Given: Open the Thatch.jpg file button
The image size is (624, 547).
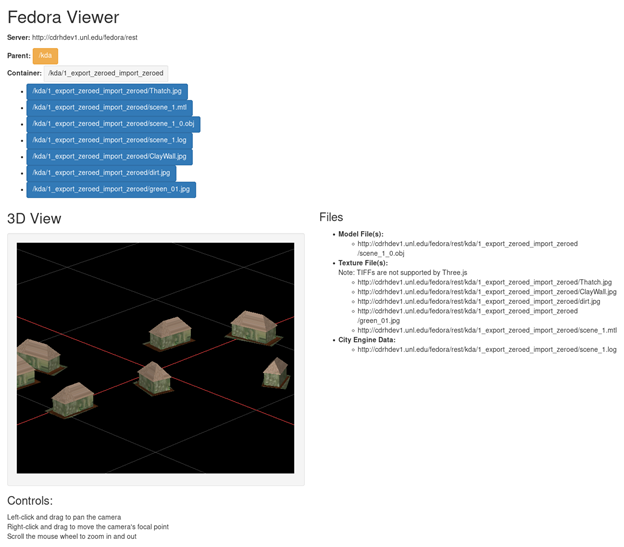Looking at the screenshot, I should click(107, 91).
